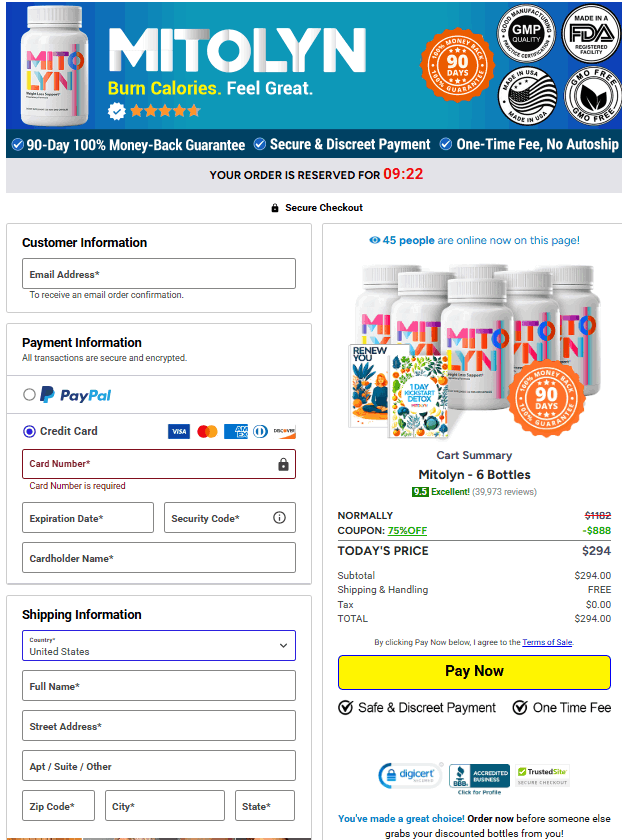The image size is (622, 840).
Task: Click the Mastercard icon
Action: click(x=207, y=431)
